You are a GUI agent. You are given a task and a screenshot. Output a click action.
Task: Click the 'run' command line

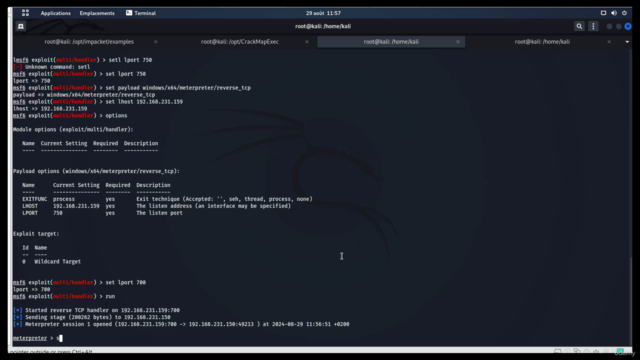click(x=64, y=296)
